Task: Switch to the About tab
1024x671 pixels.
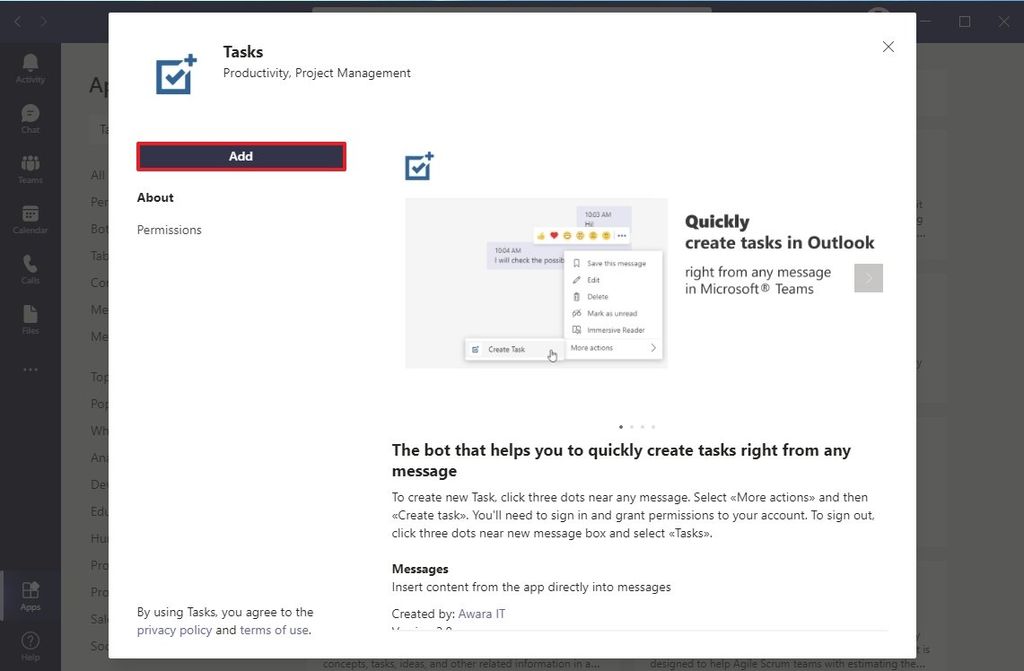Action: [x=155, y=197]
